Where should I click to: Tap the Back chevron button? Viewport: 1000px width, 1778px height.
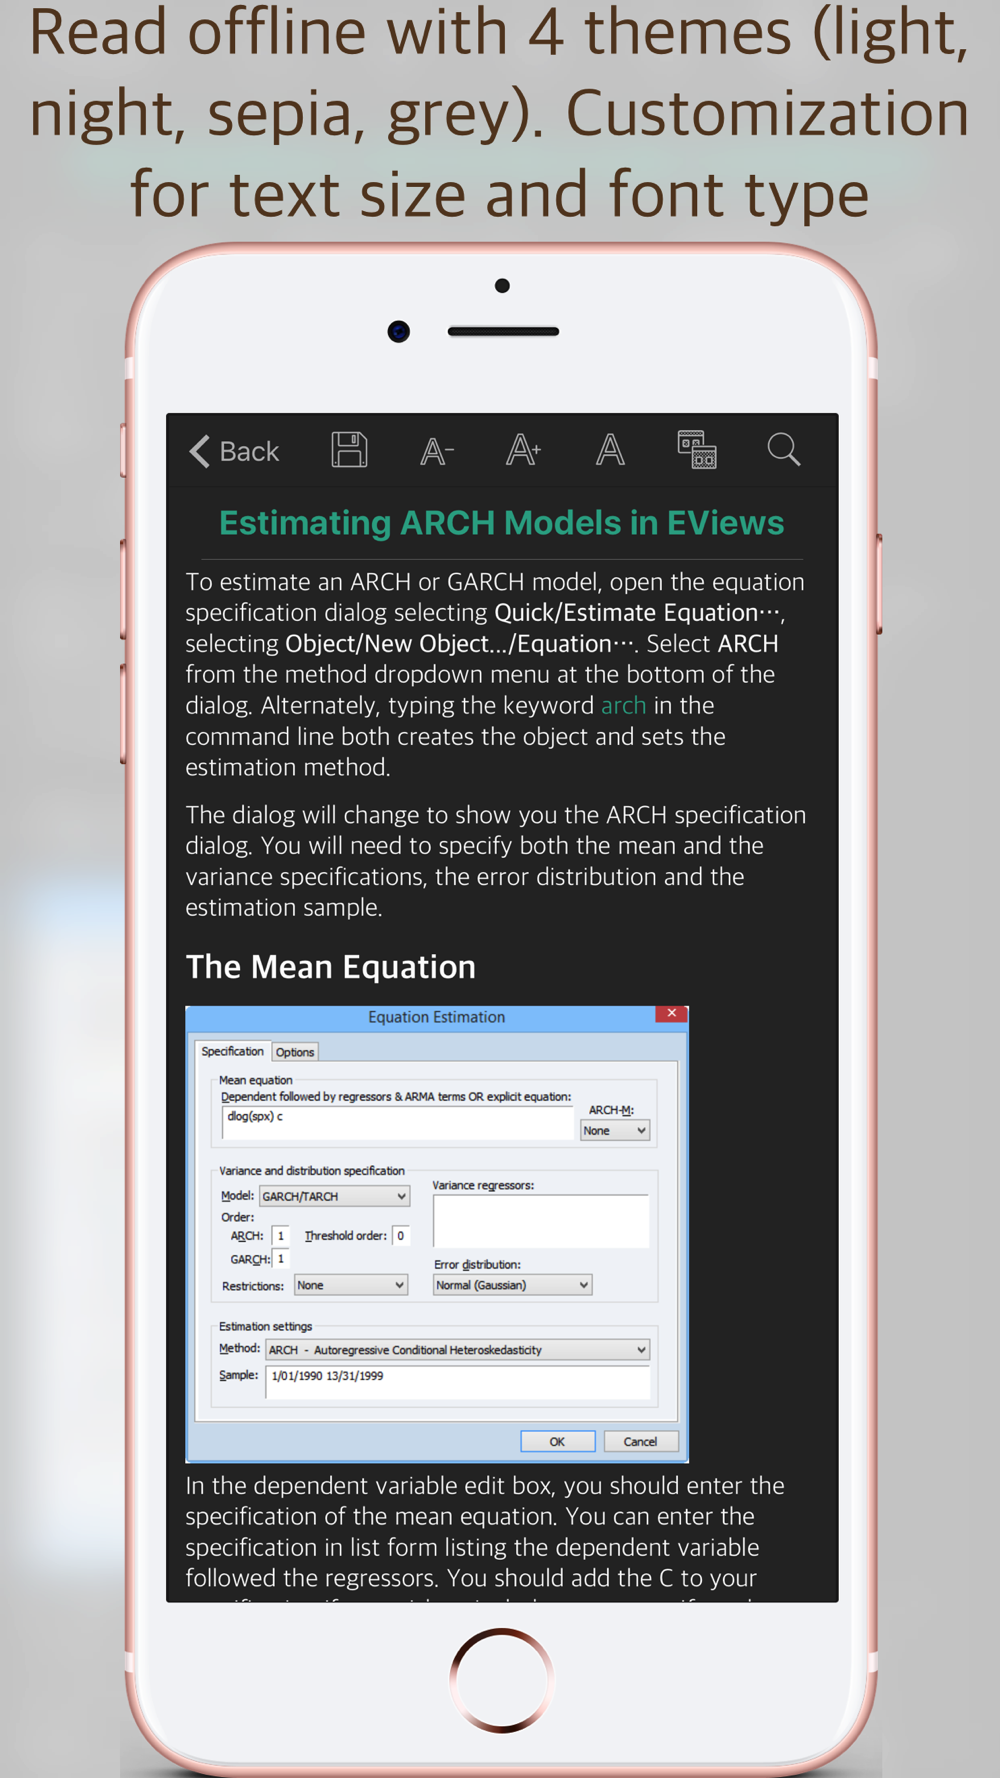click(x=234, y=452)
